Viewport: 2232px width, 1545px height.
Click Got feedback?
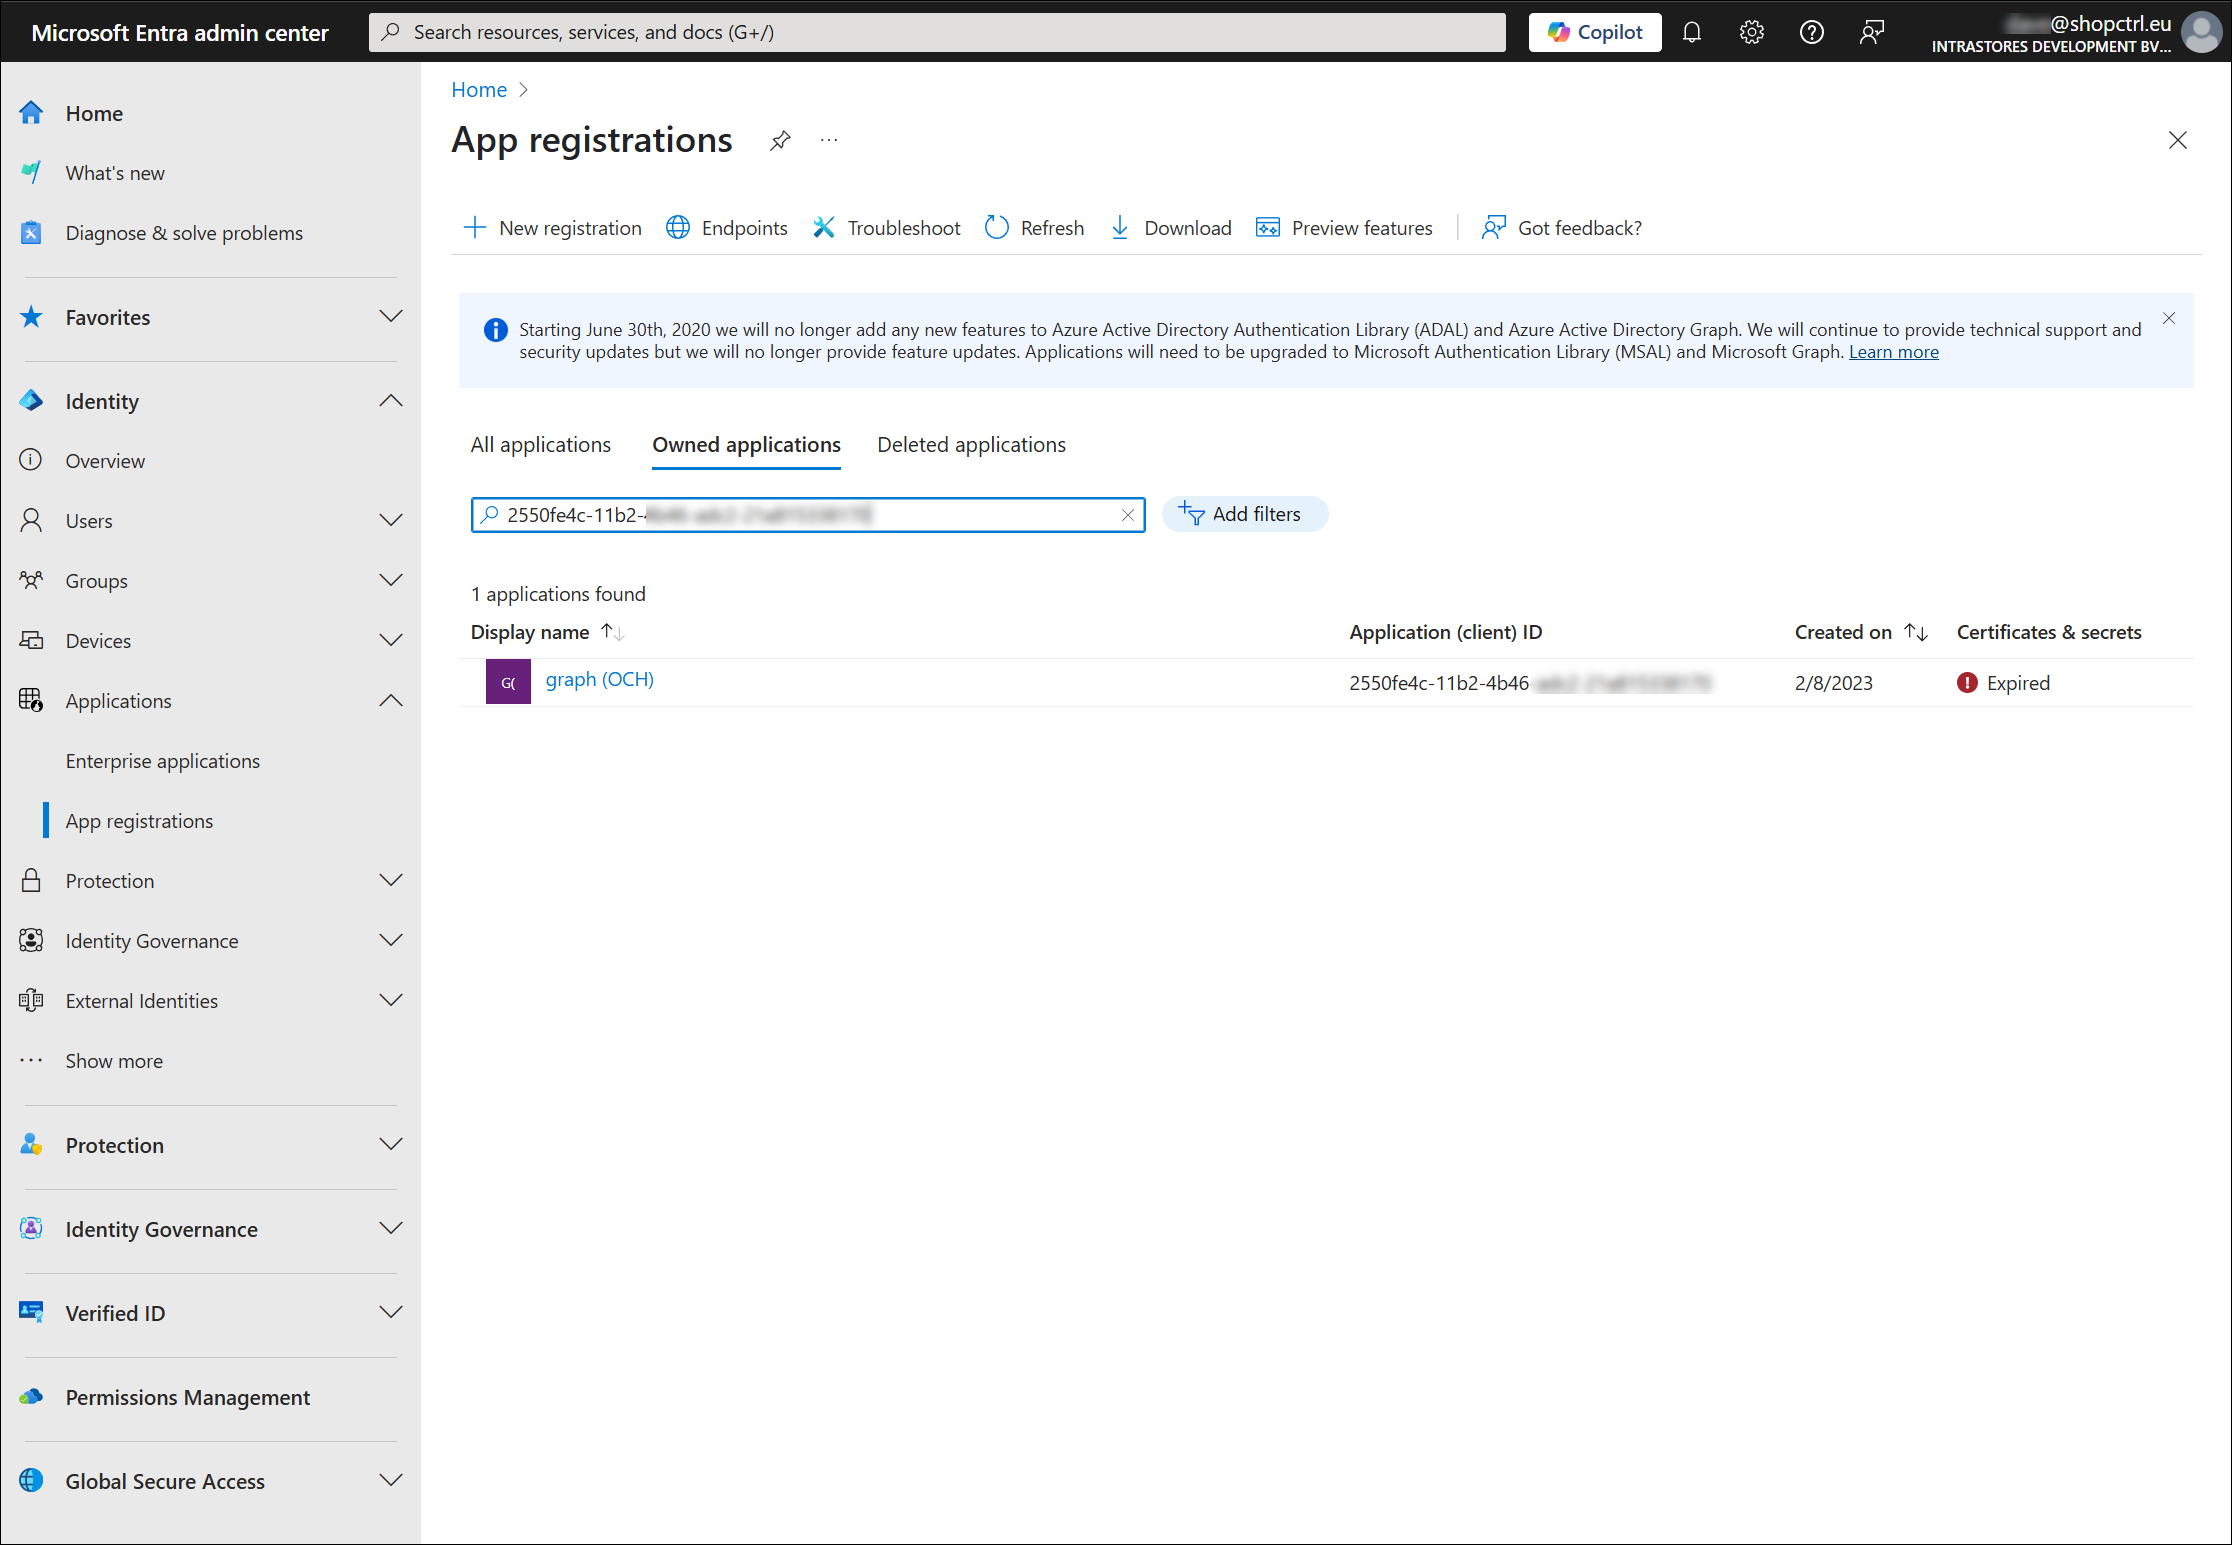pyautogui.click(x=1562, y=228)
